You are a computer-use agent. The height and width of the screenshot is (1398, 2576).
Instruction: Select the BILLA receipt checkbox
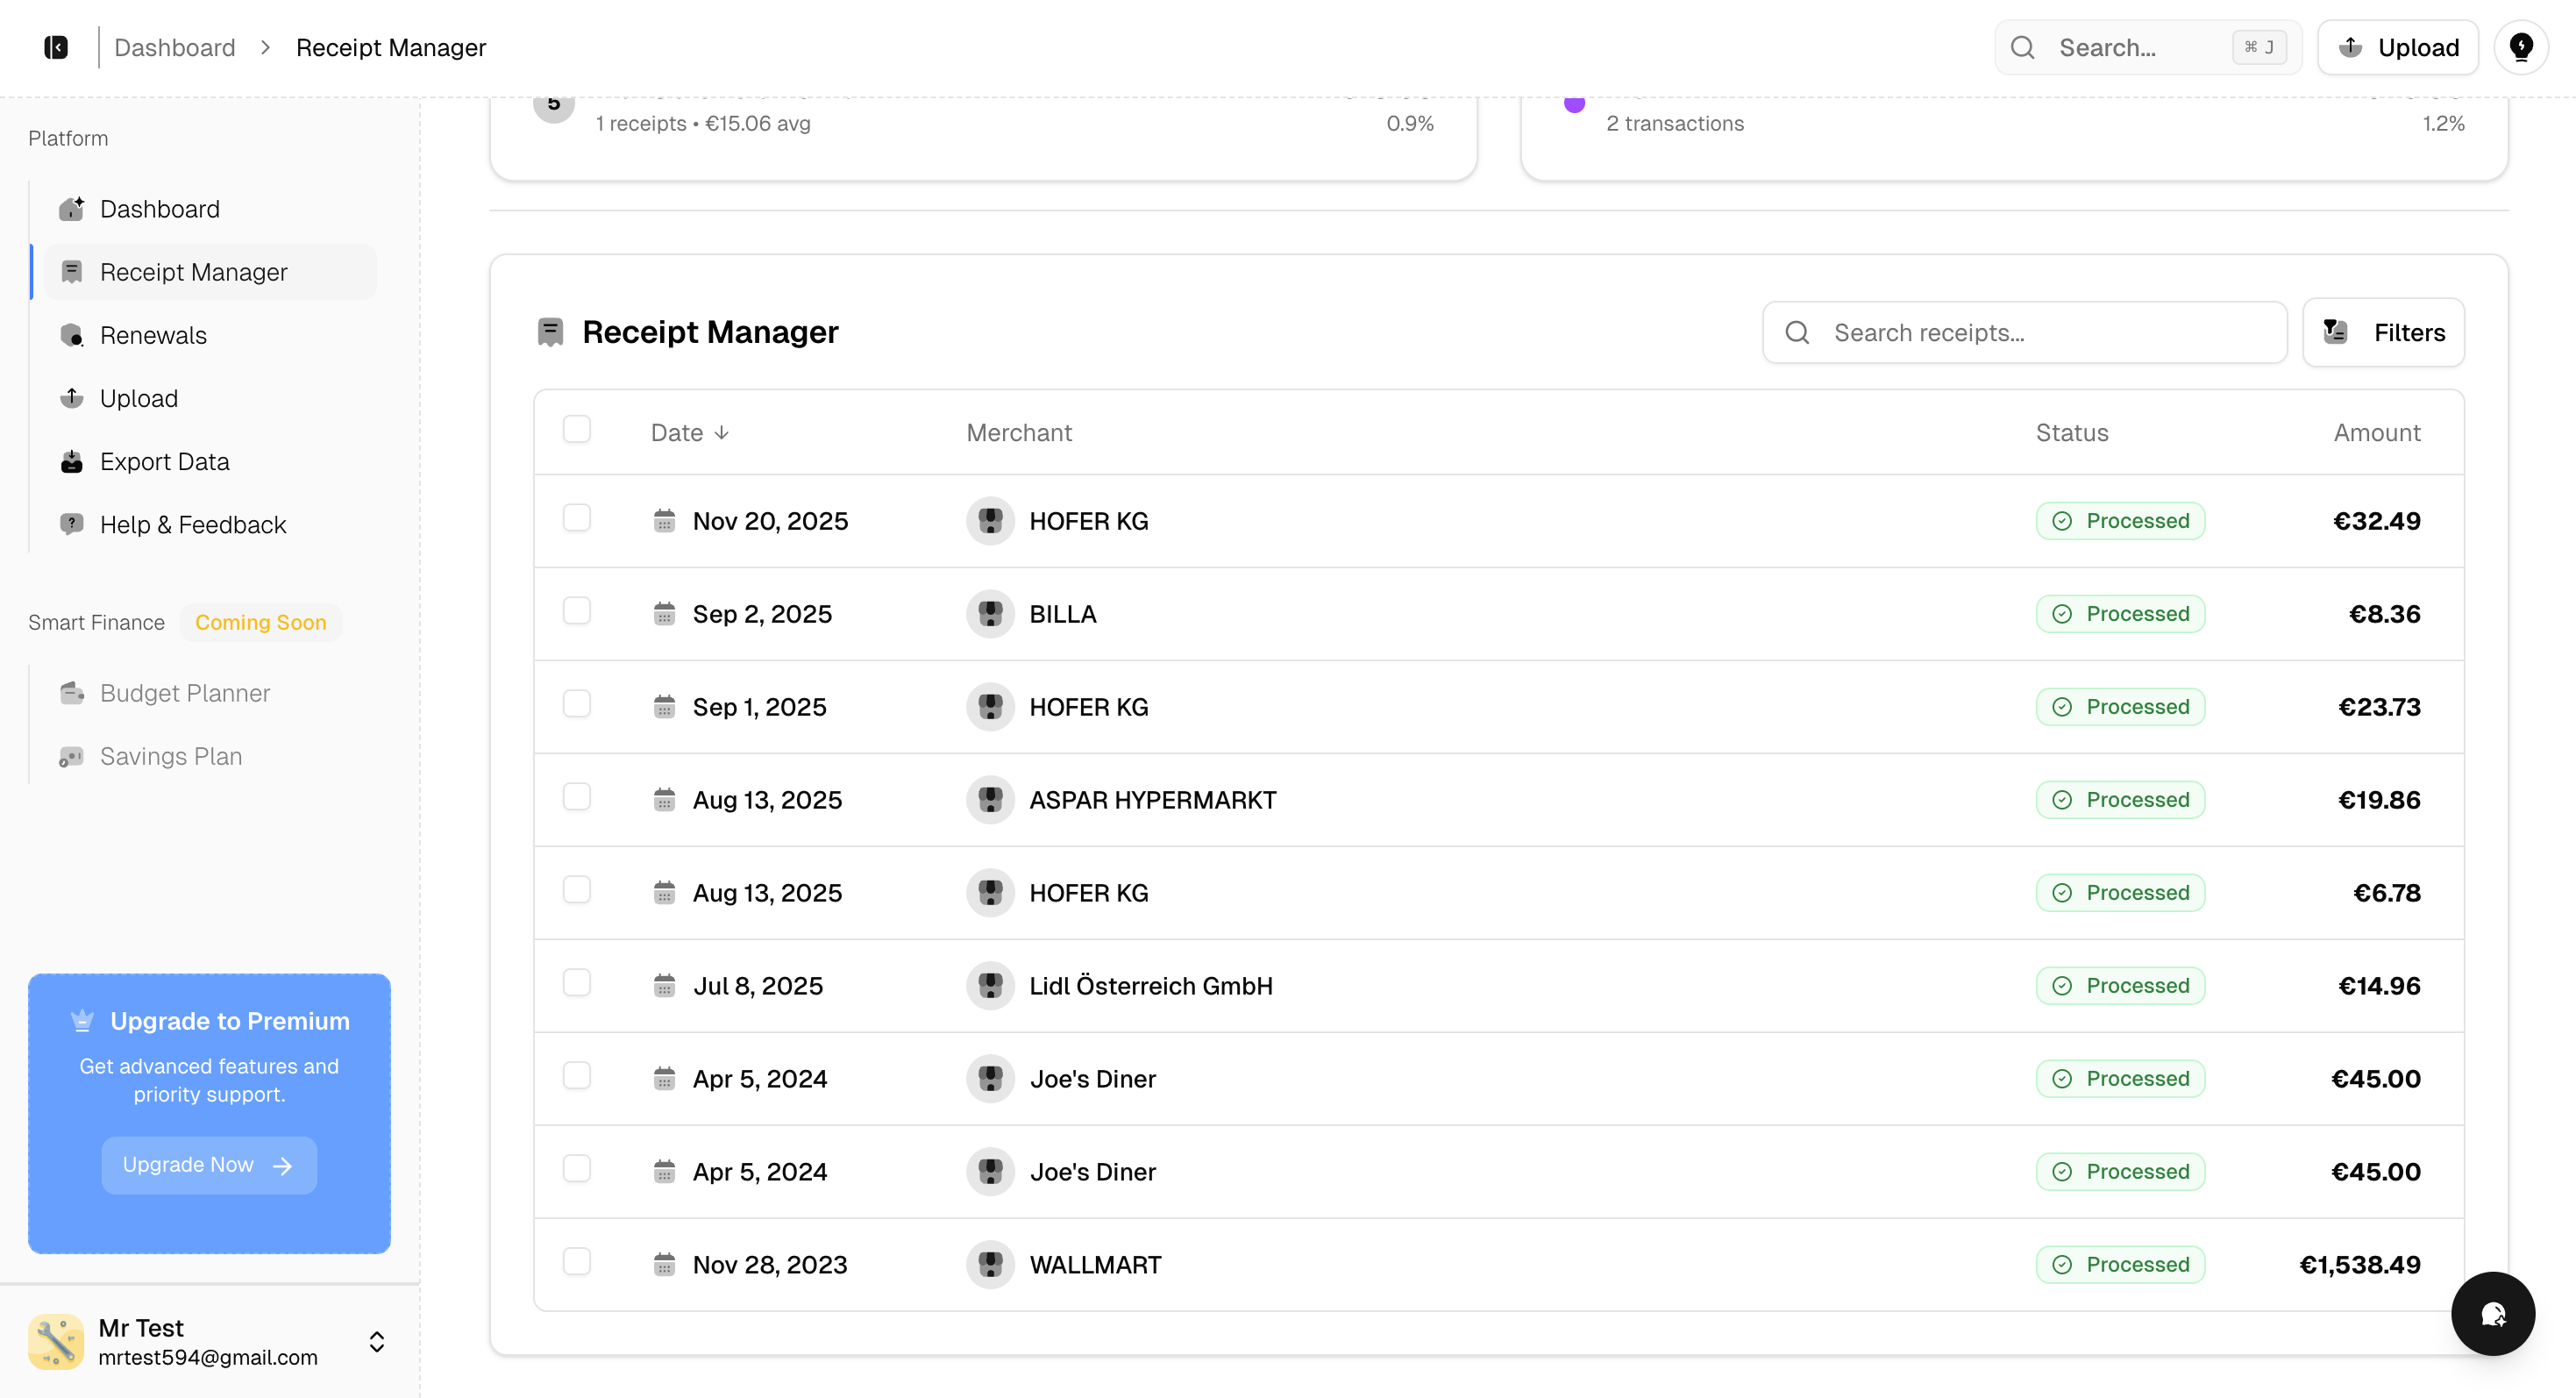click(x=577, y=611)
